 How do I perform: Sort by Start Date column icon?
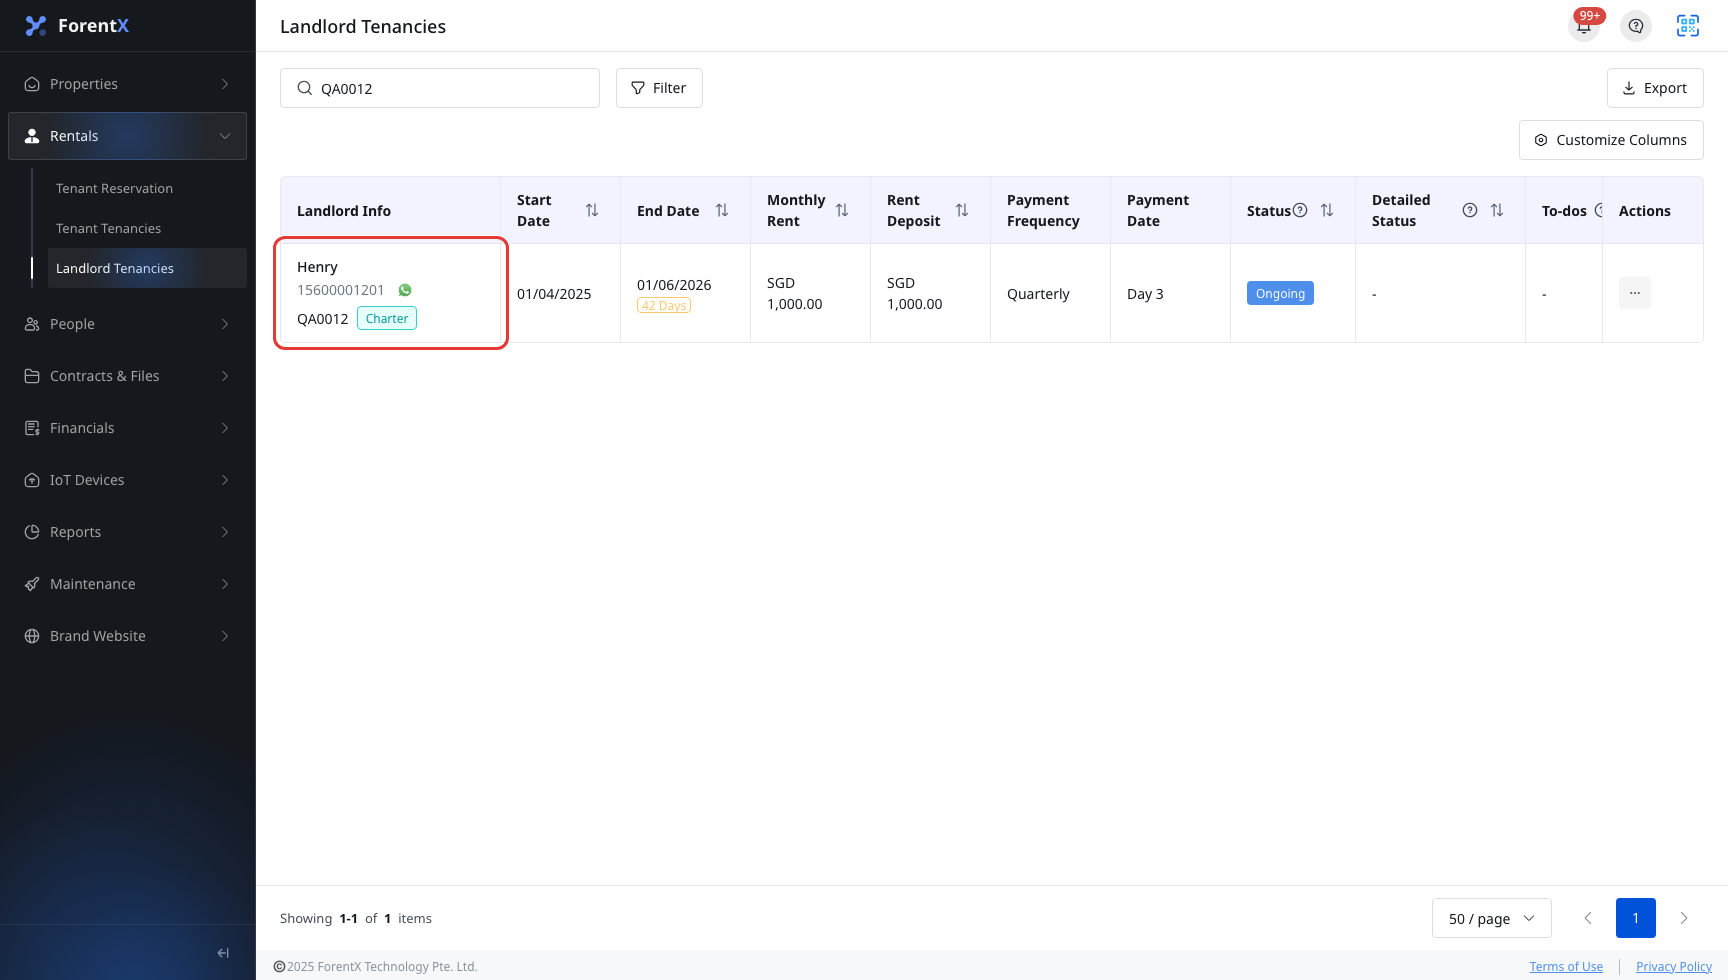[x=592, y=210]
